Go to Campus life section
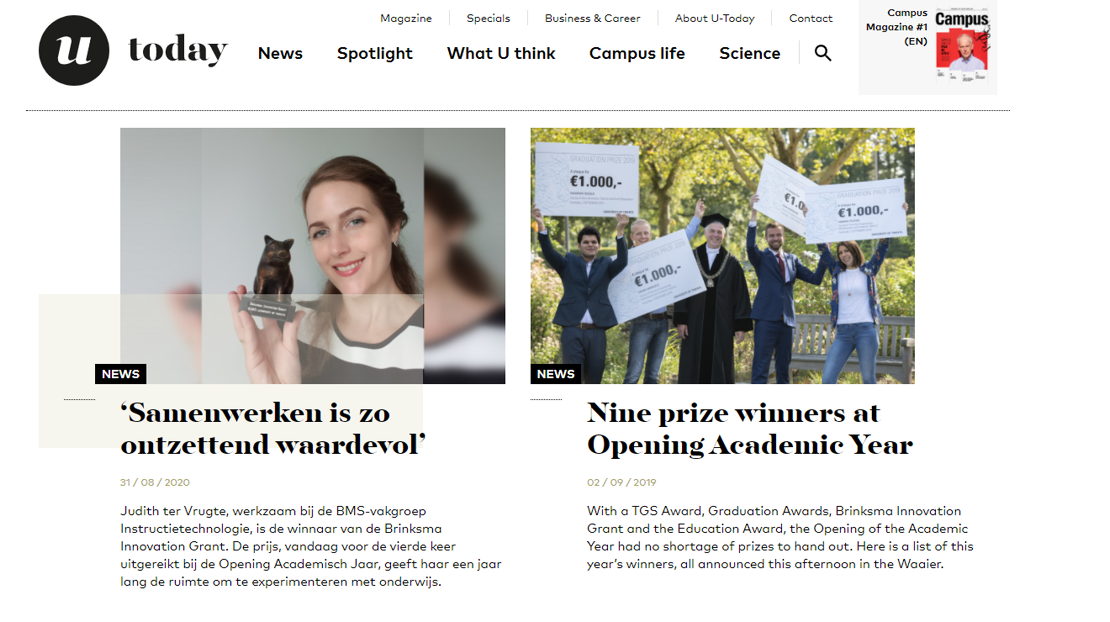The image size is (1110, 622). [x=637, y=53]
